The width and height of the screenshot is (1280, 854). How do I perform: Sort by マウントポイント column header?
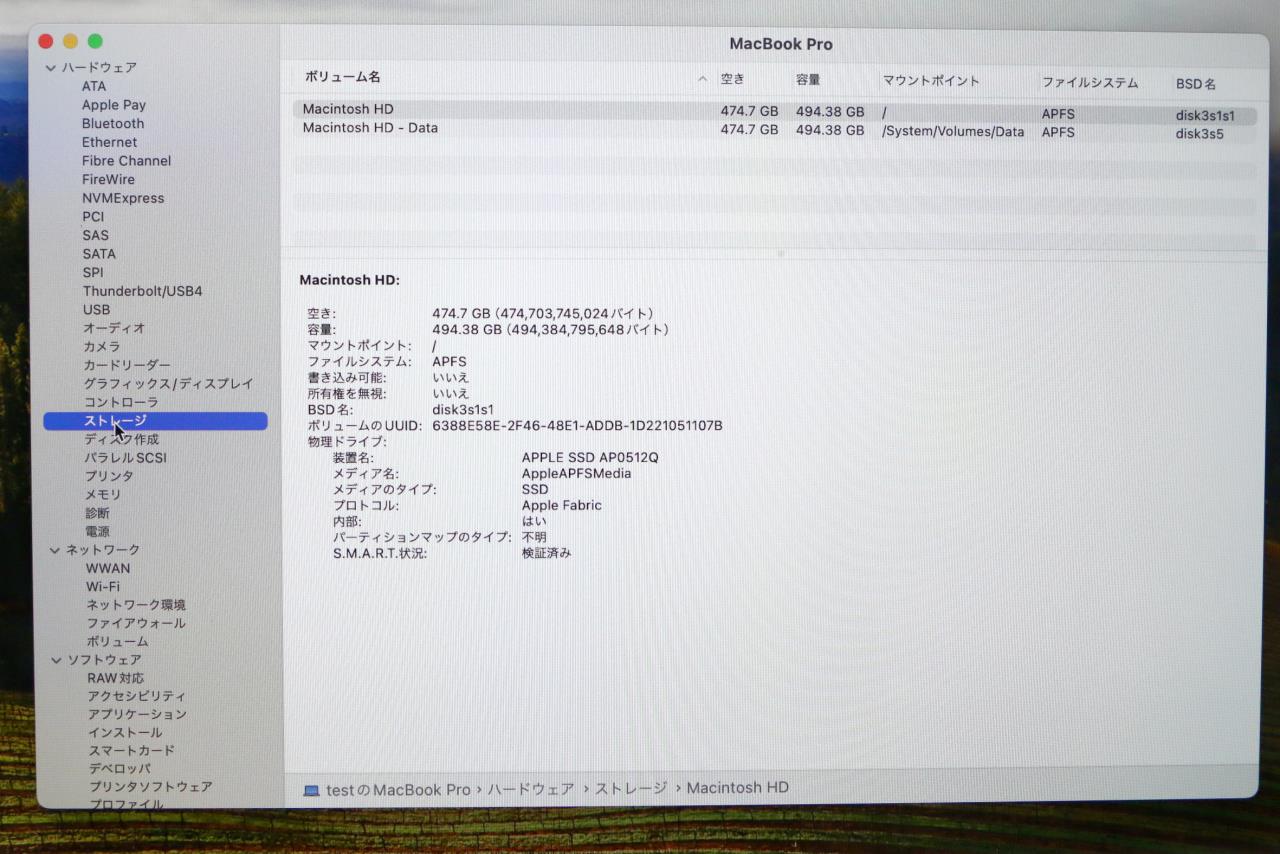coord(931,81)
